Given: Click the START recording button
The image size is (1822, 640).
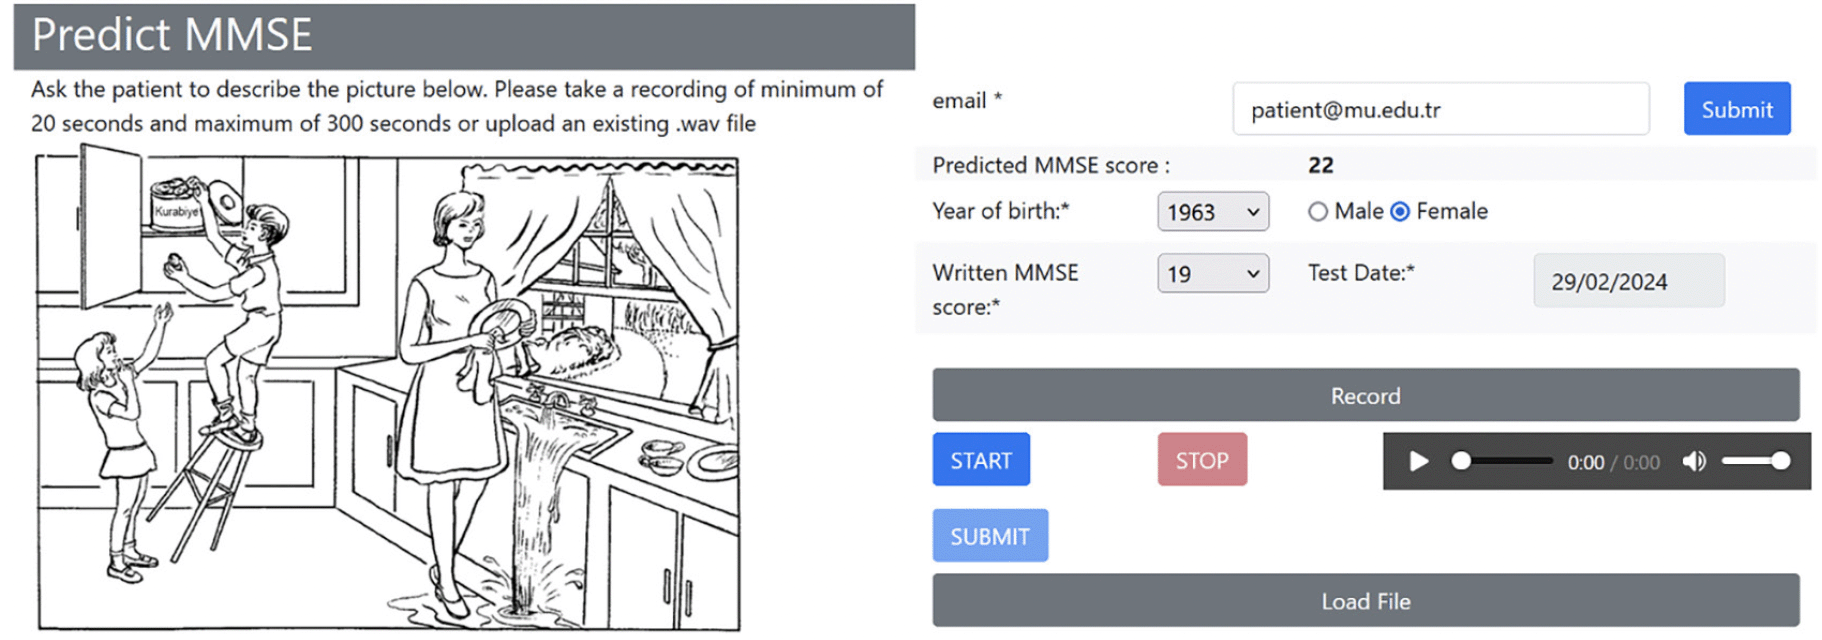Looking at the screenshot, I should point(981,460).
